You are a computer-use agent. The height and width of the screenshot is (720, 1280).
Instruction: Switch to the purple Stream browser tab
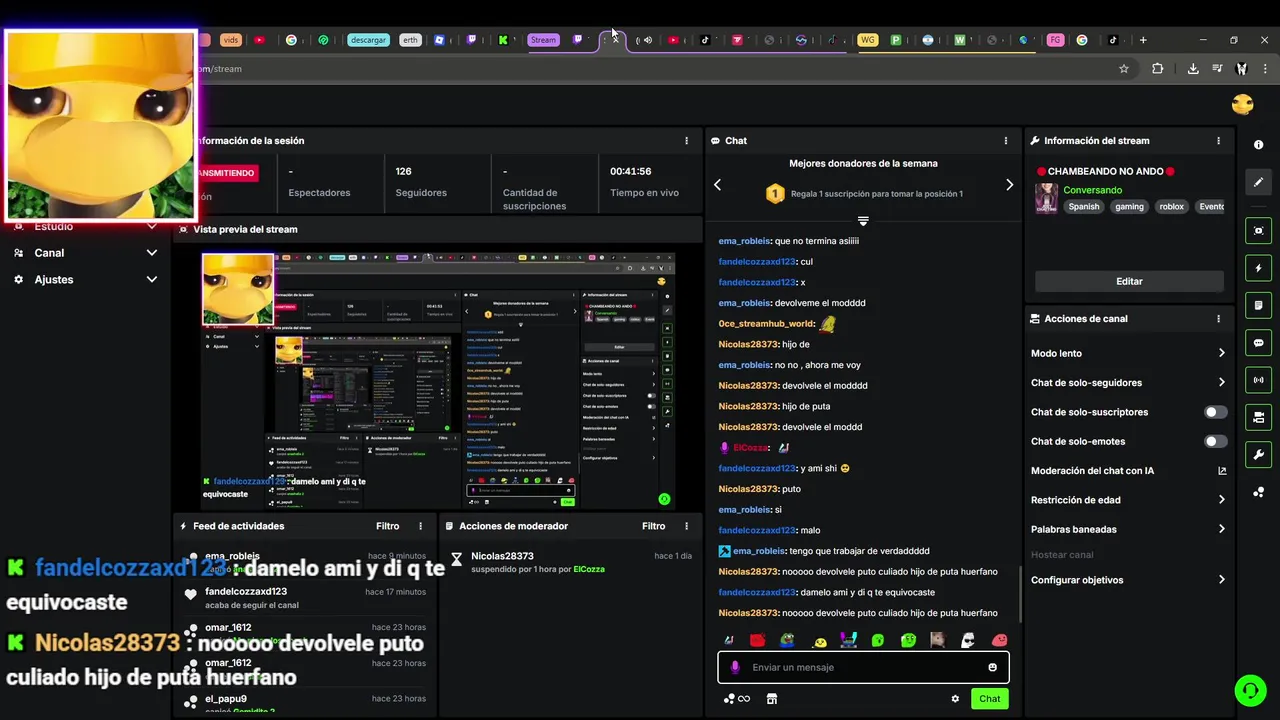click(542, 40)
